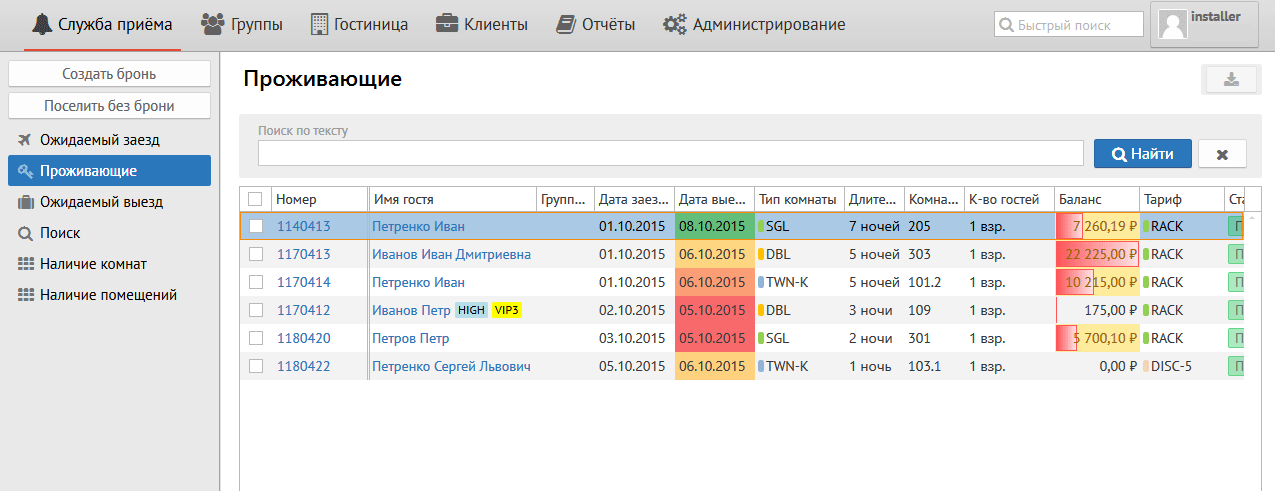Click the Группы people icon
The height and width of the screenshot is (491, 1275).
coord(212,24)
